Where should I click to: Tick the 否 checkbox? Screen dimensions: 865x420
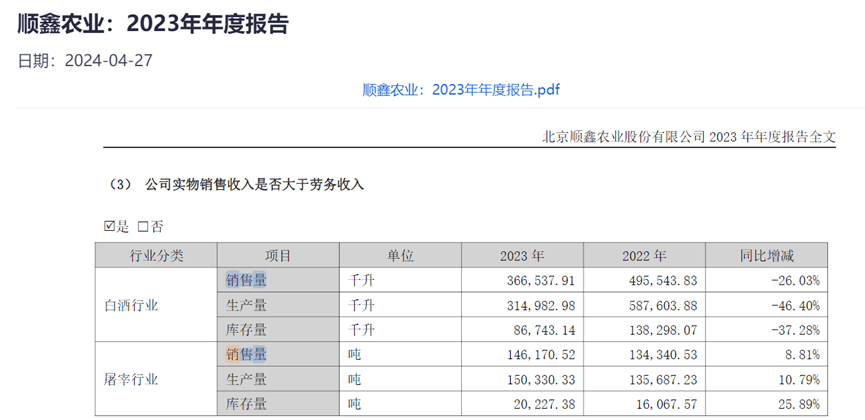(143, 226)
